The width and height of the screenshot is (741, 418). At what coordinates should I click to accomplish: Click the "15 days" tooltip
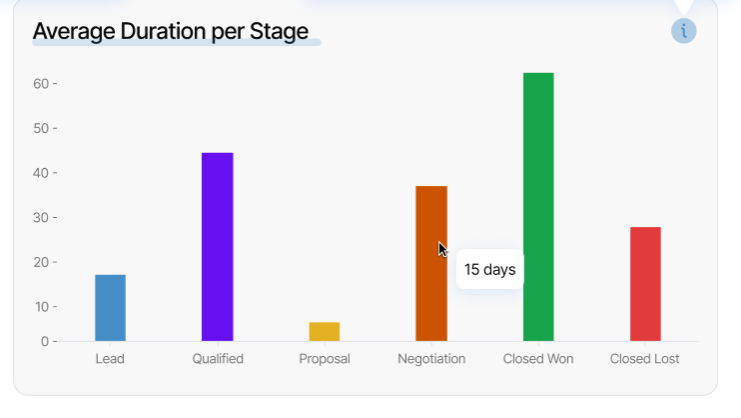[490, 269]
